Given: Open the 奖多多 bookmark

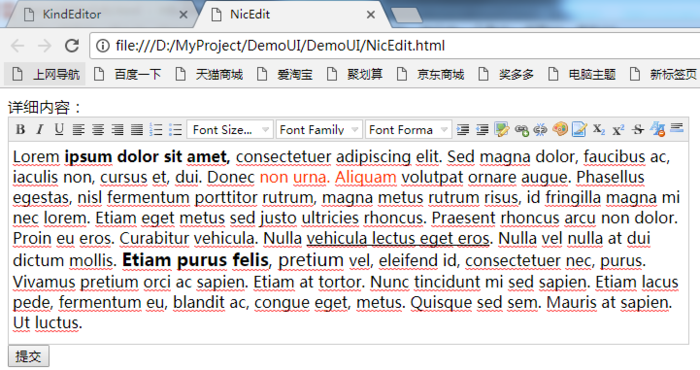Looking at the screenshot, I should point(506,74).
